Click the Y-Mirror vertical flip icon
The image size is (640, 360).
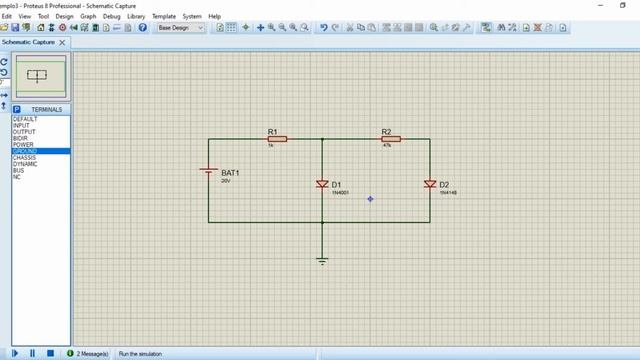4,106
